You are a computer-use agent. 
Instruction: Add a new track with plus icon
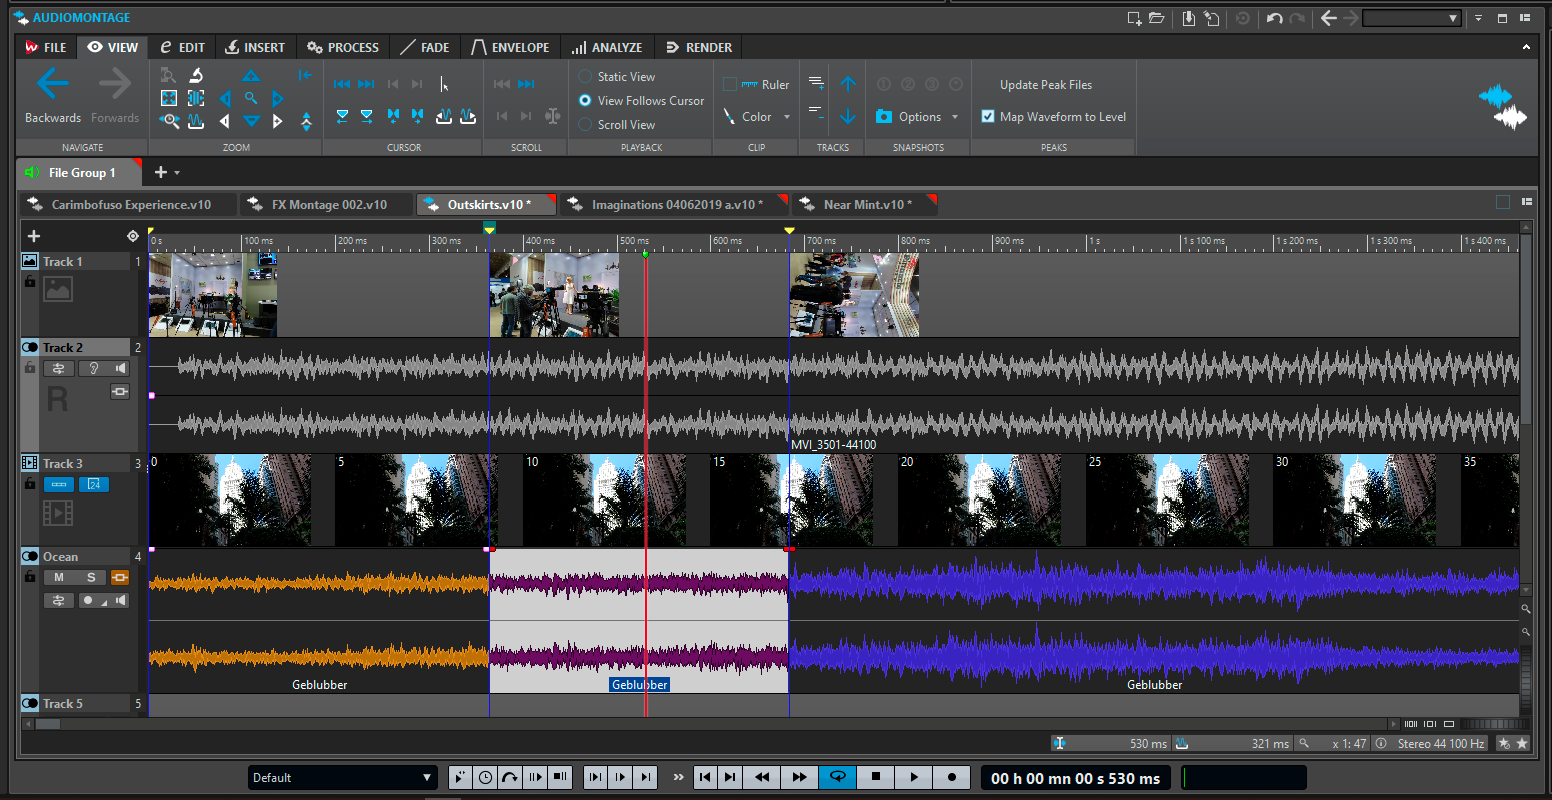click(34, 236)
